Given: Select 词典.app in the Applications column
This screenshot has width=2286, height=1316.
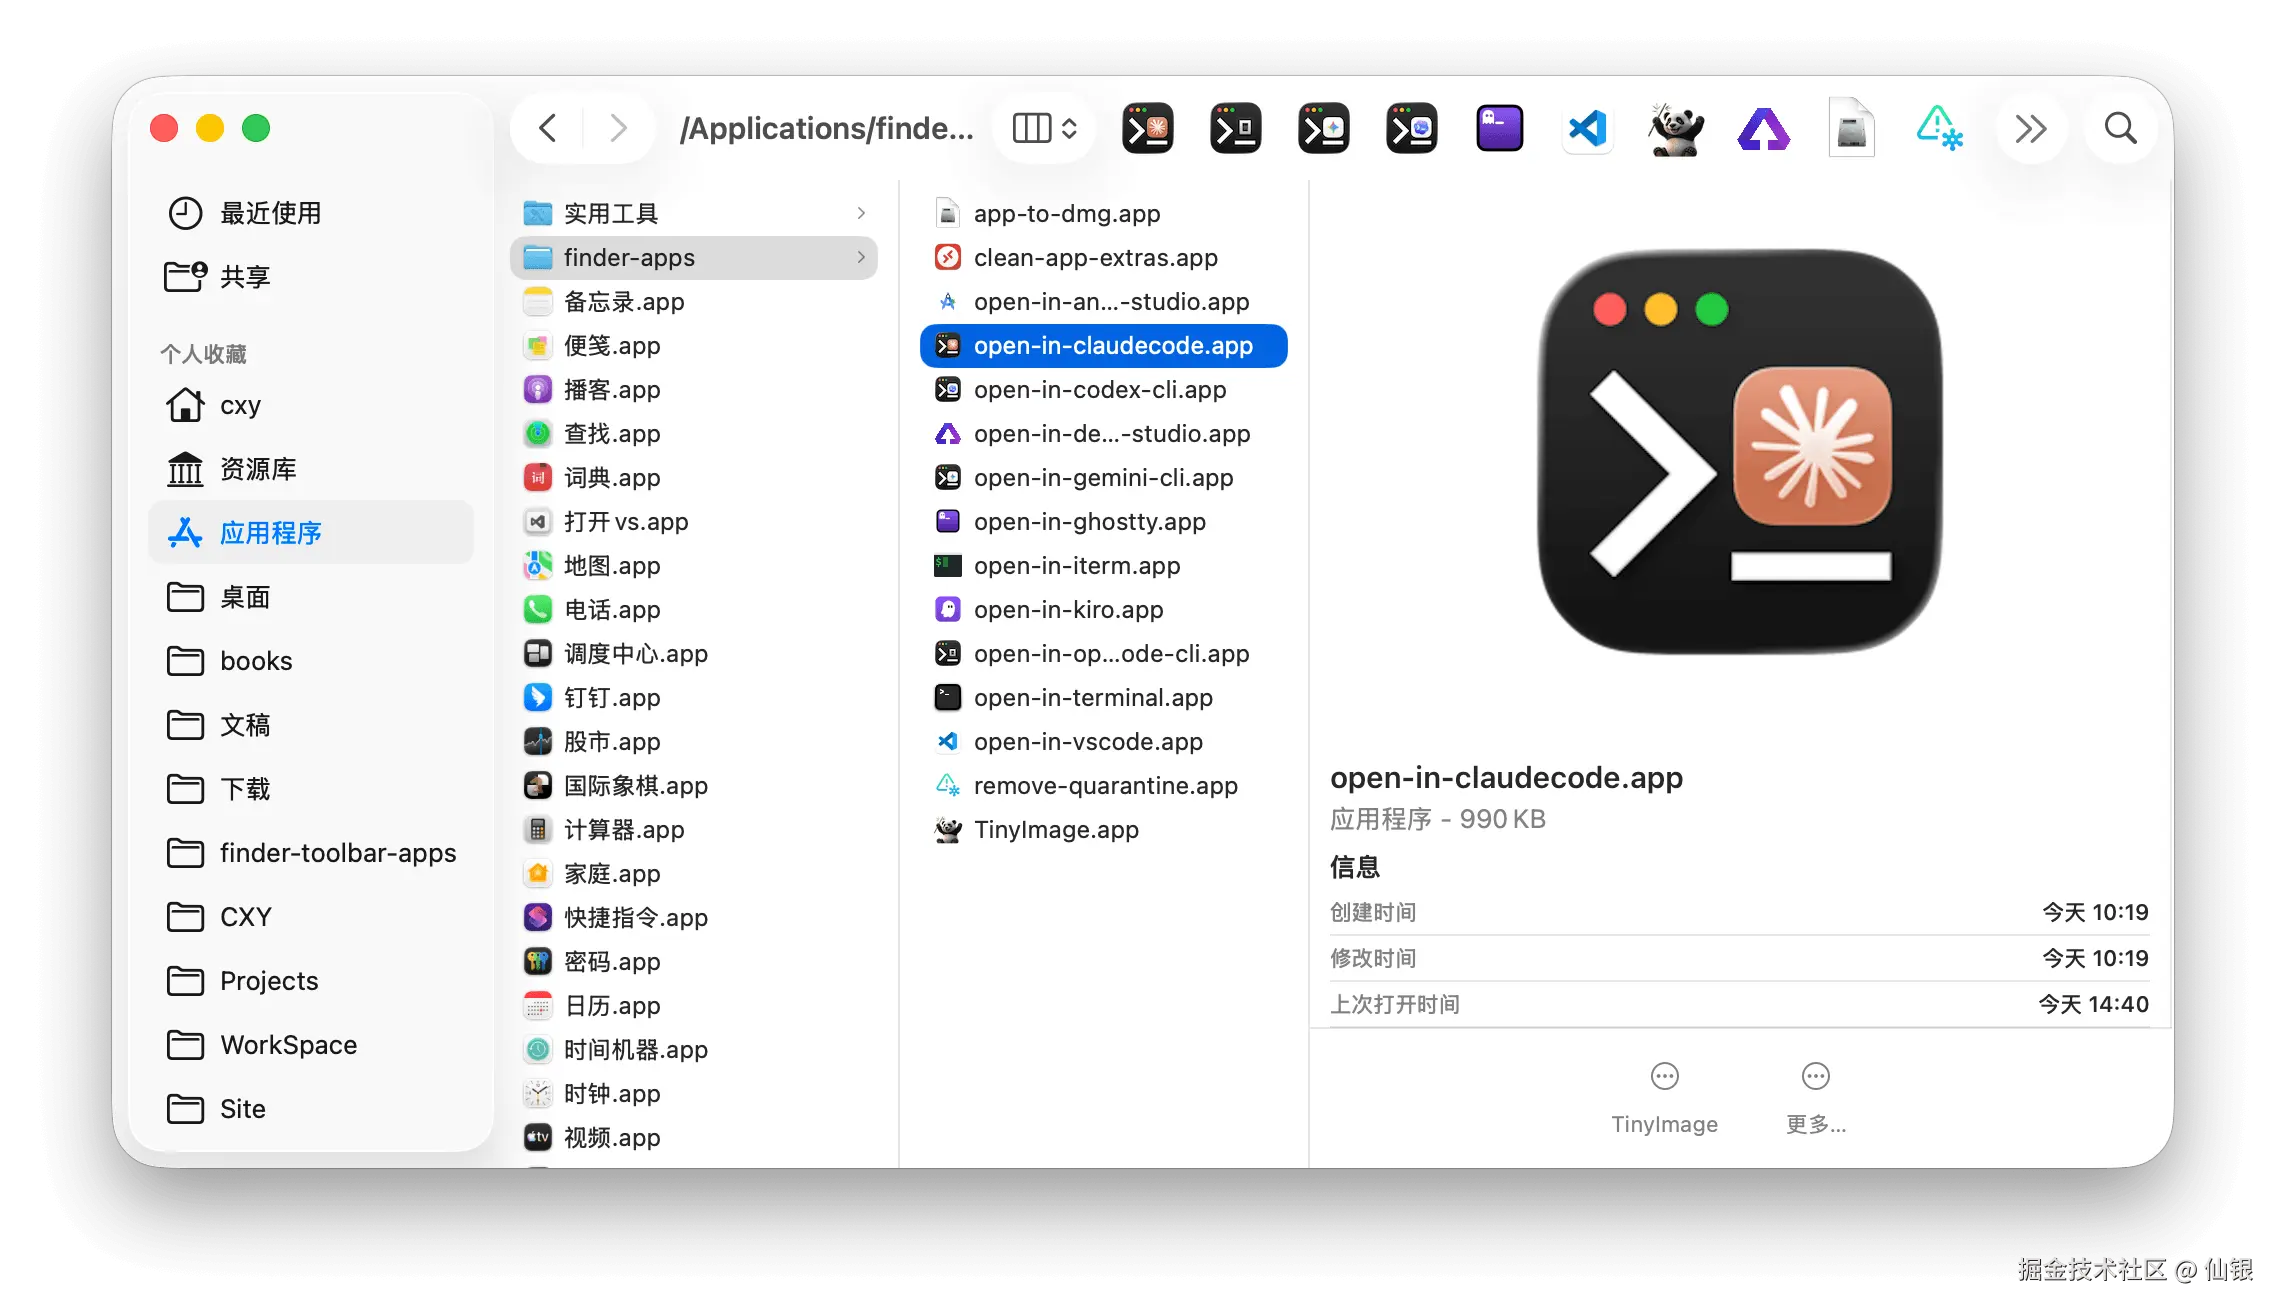Looking at the screenshot, I should click(694, 477).
